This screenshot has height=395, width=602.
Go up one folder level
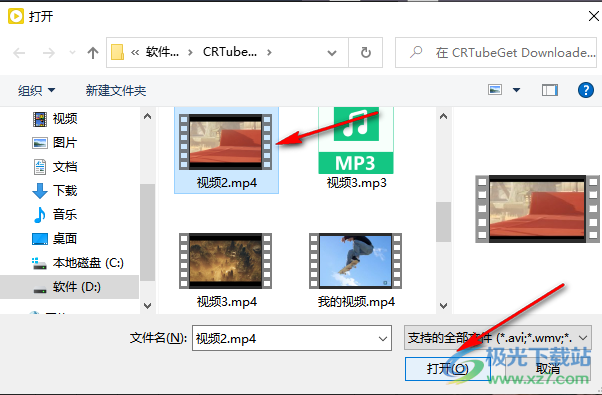pos(93,53)
